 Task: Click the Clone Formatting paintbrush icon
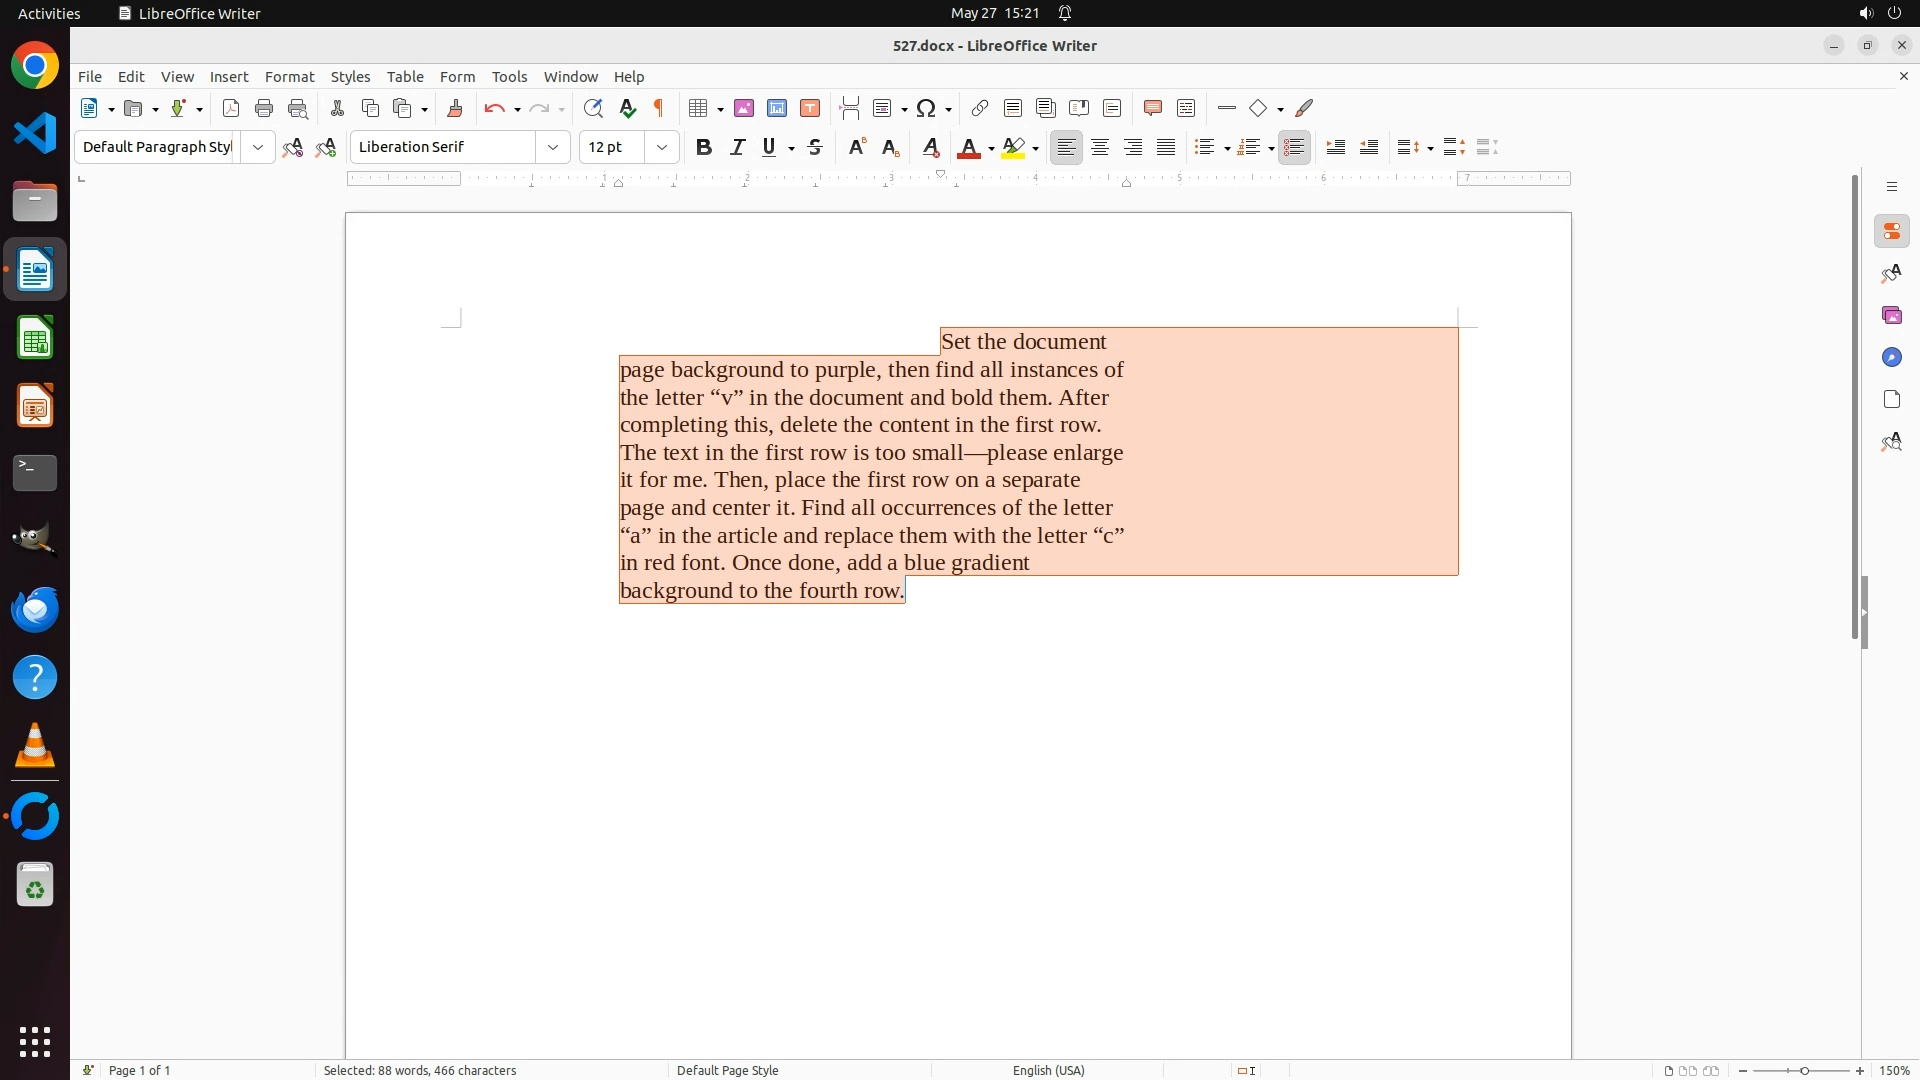(455, 108)
